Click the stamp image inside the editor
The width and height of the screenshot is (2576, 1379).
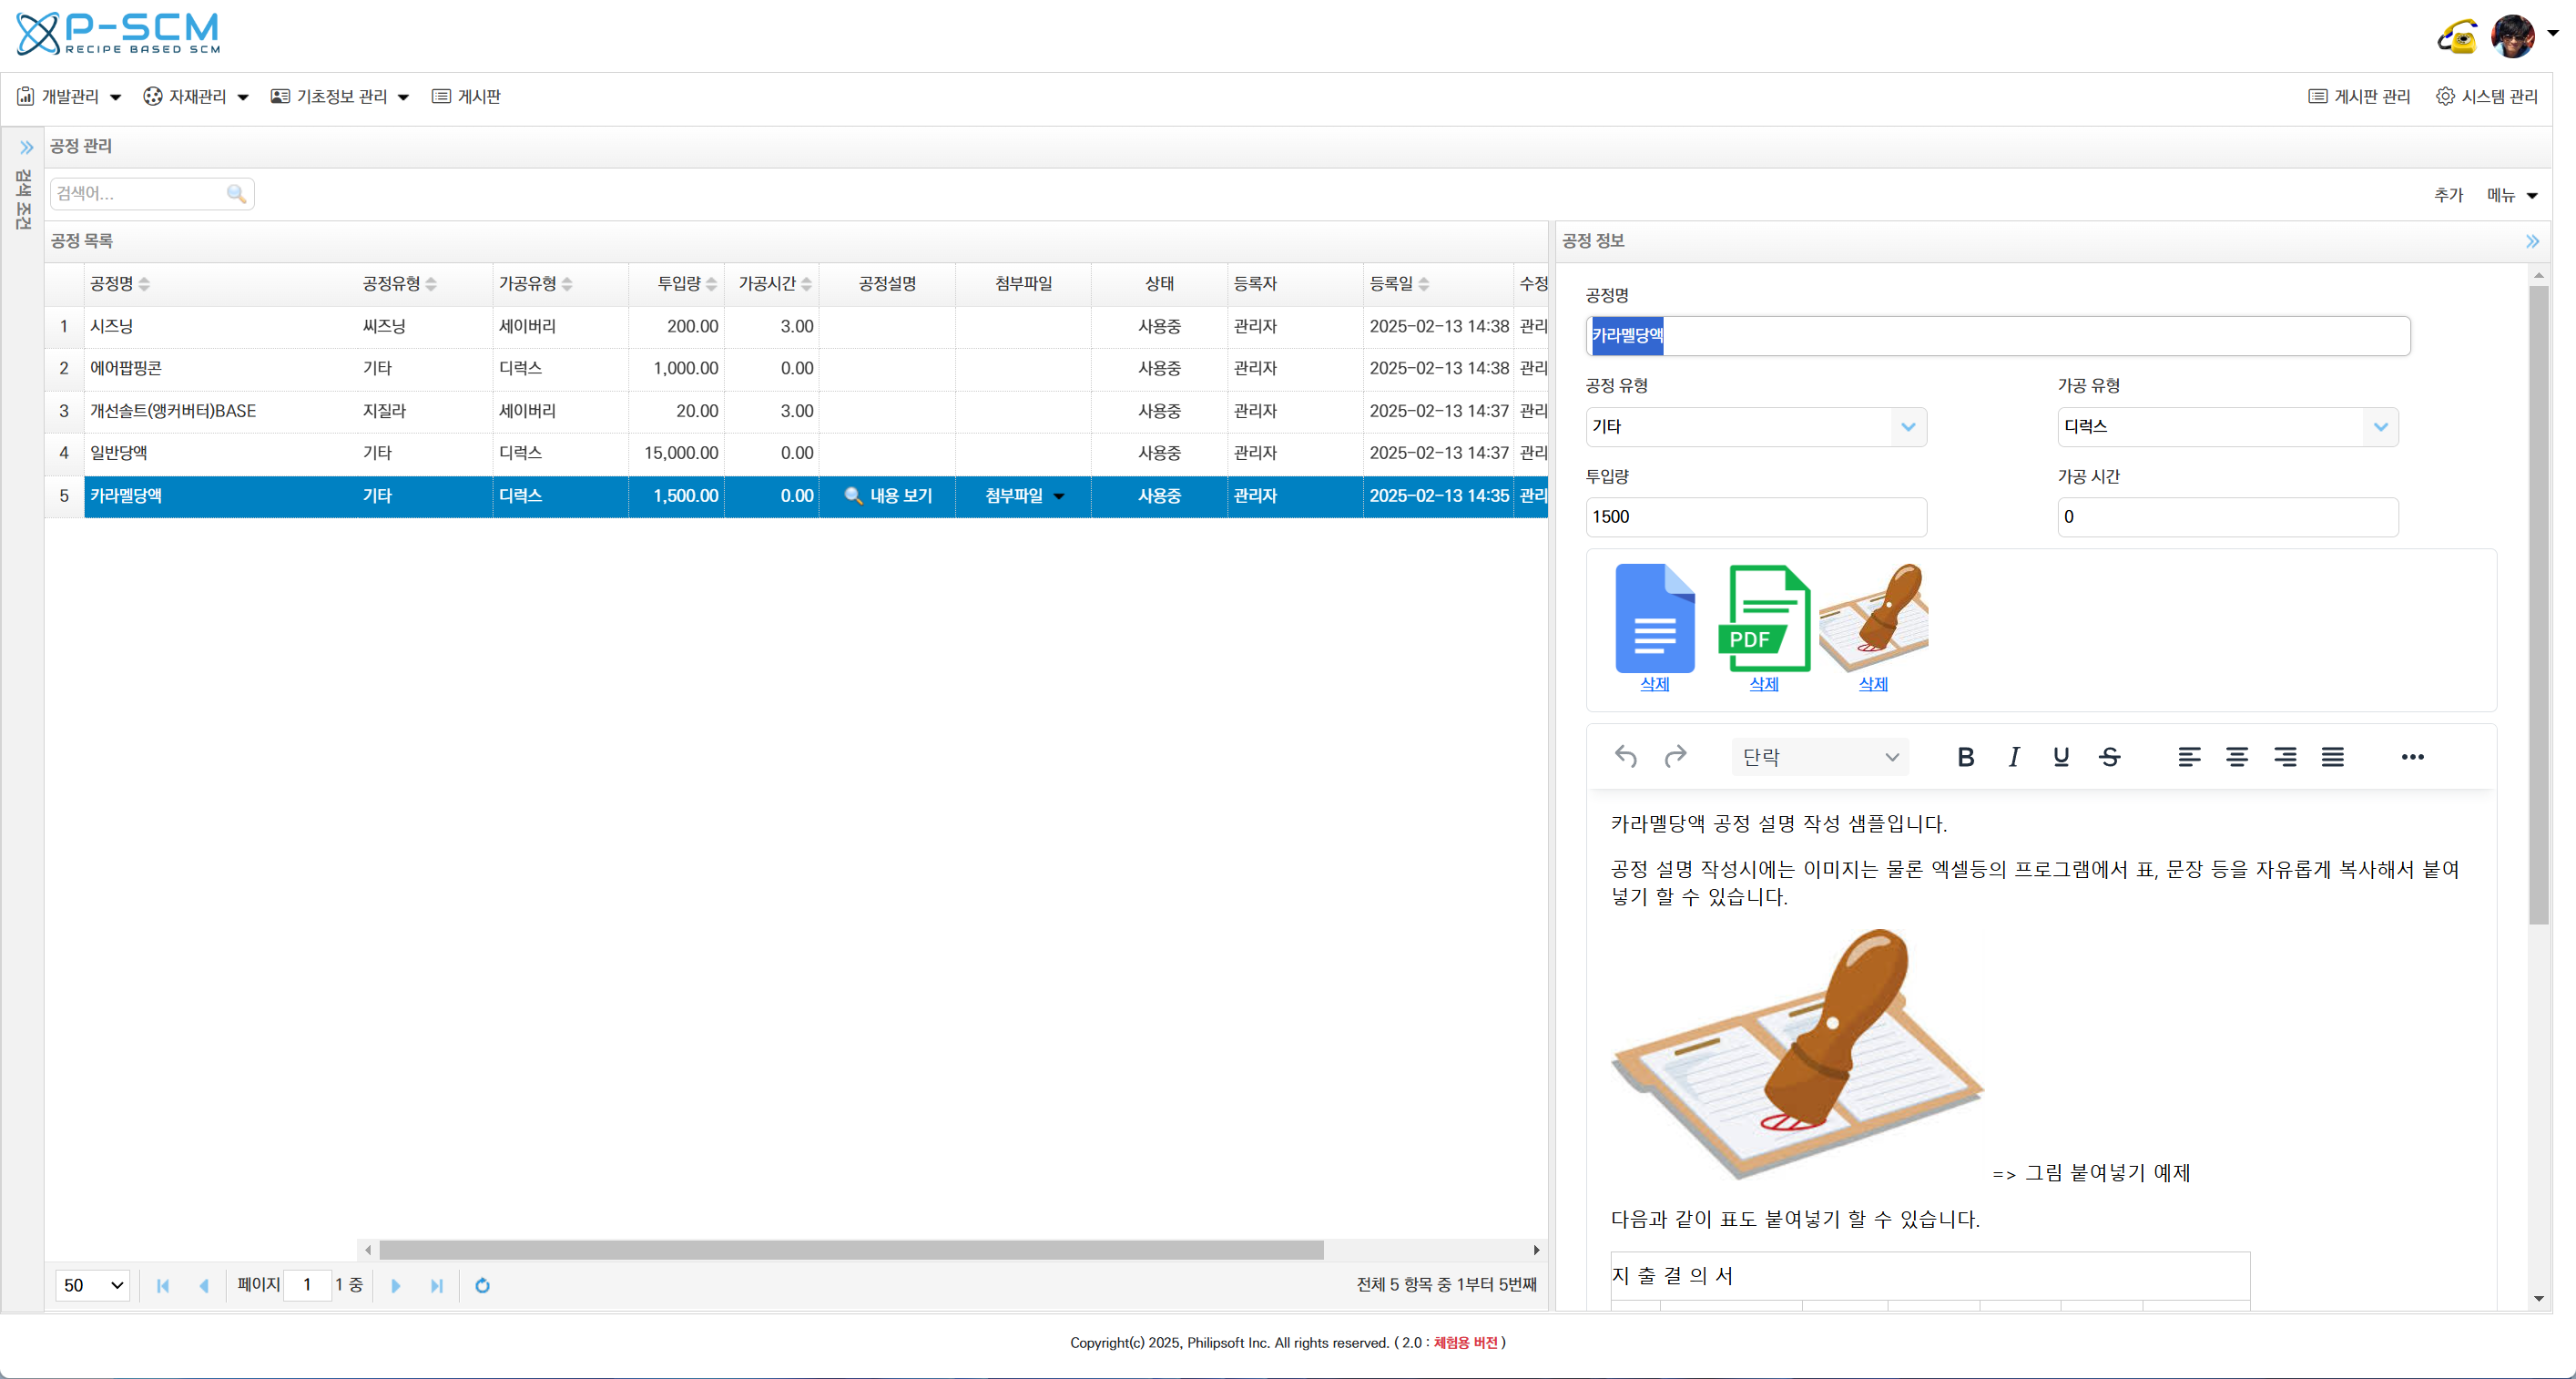click(x=1798, y=1054)
